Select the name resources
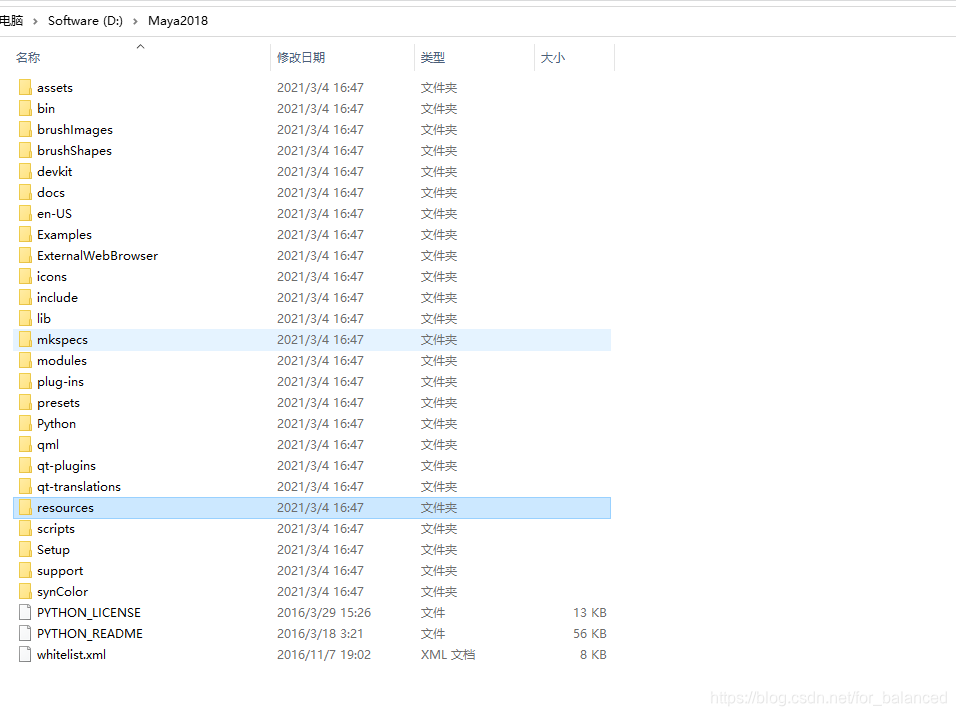956x716 pixels. tap(65, 508)
